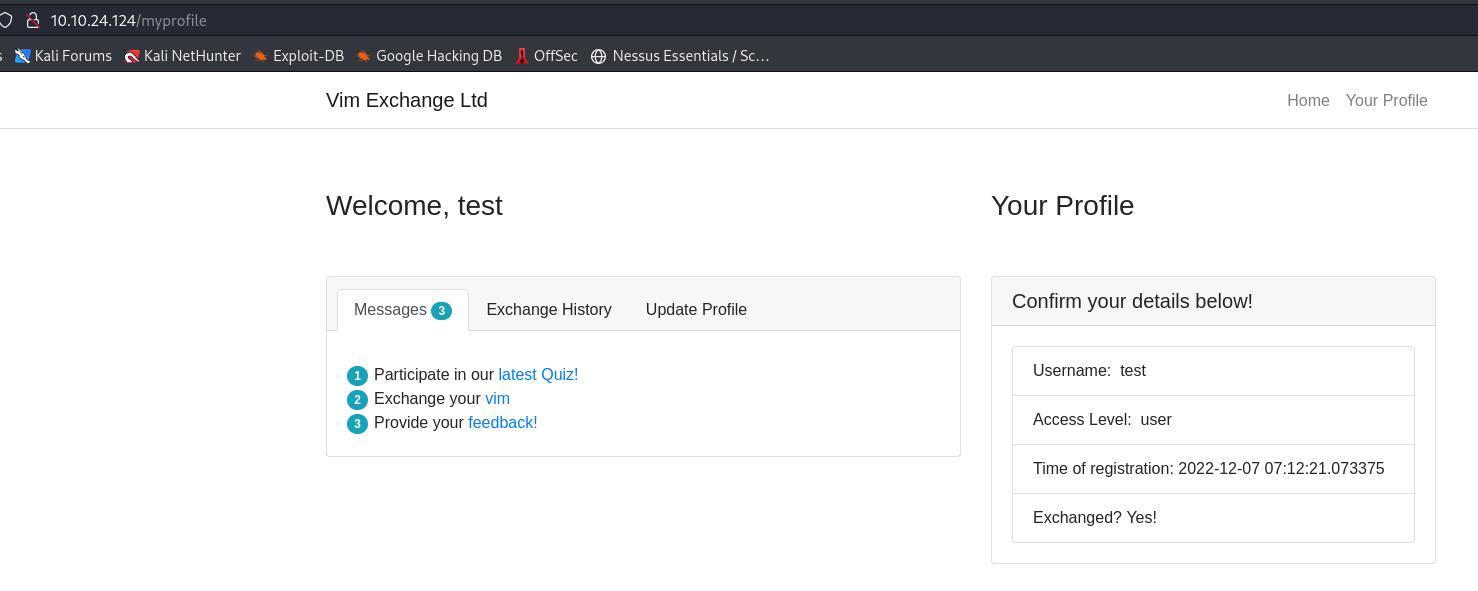
Task: Click the Messages count badge showing 3
Action: click(441, 311)
